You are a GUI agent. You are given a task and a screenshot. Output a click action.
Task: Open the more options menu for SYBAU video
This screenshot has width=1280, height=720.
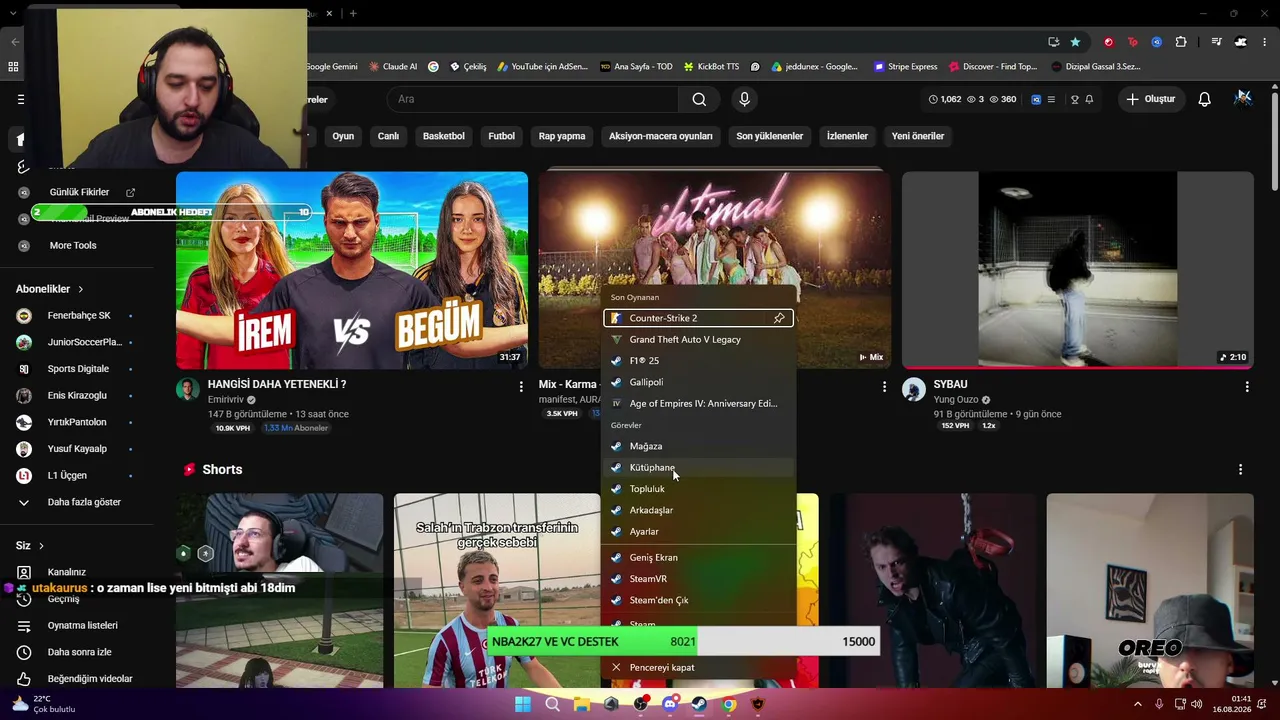(1247, 386)
